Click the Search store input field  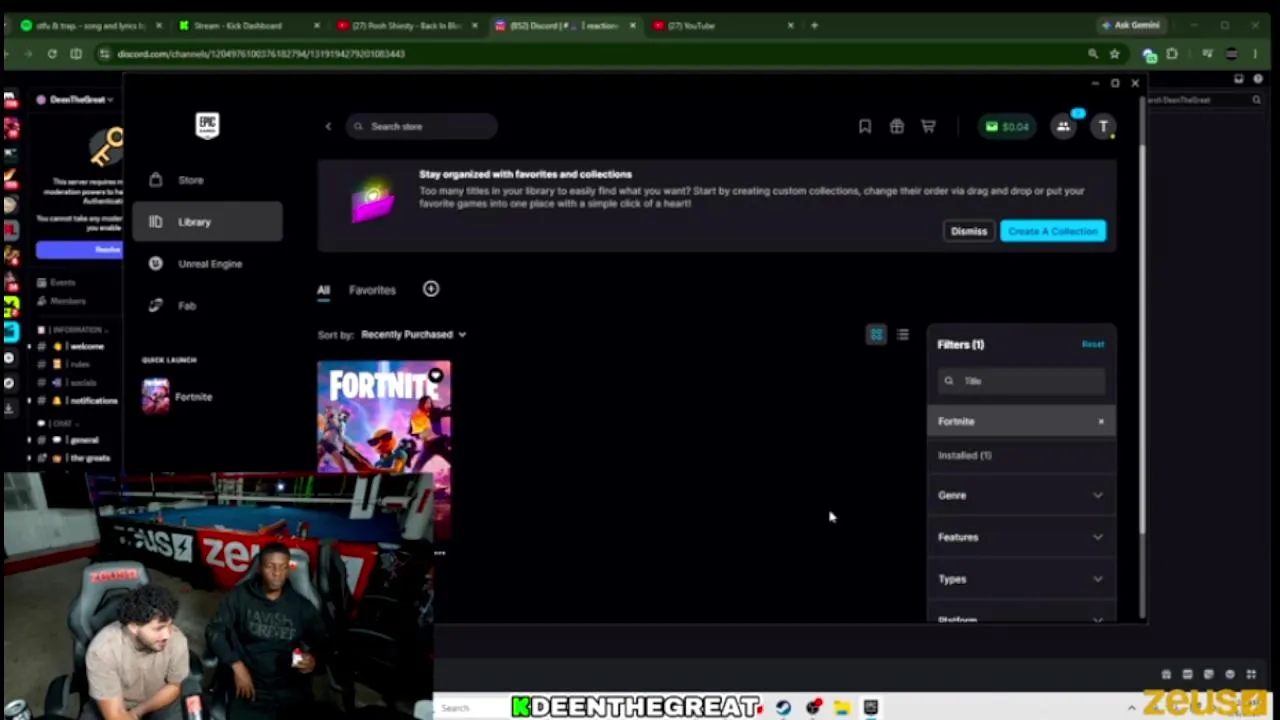pos(422,126)
